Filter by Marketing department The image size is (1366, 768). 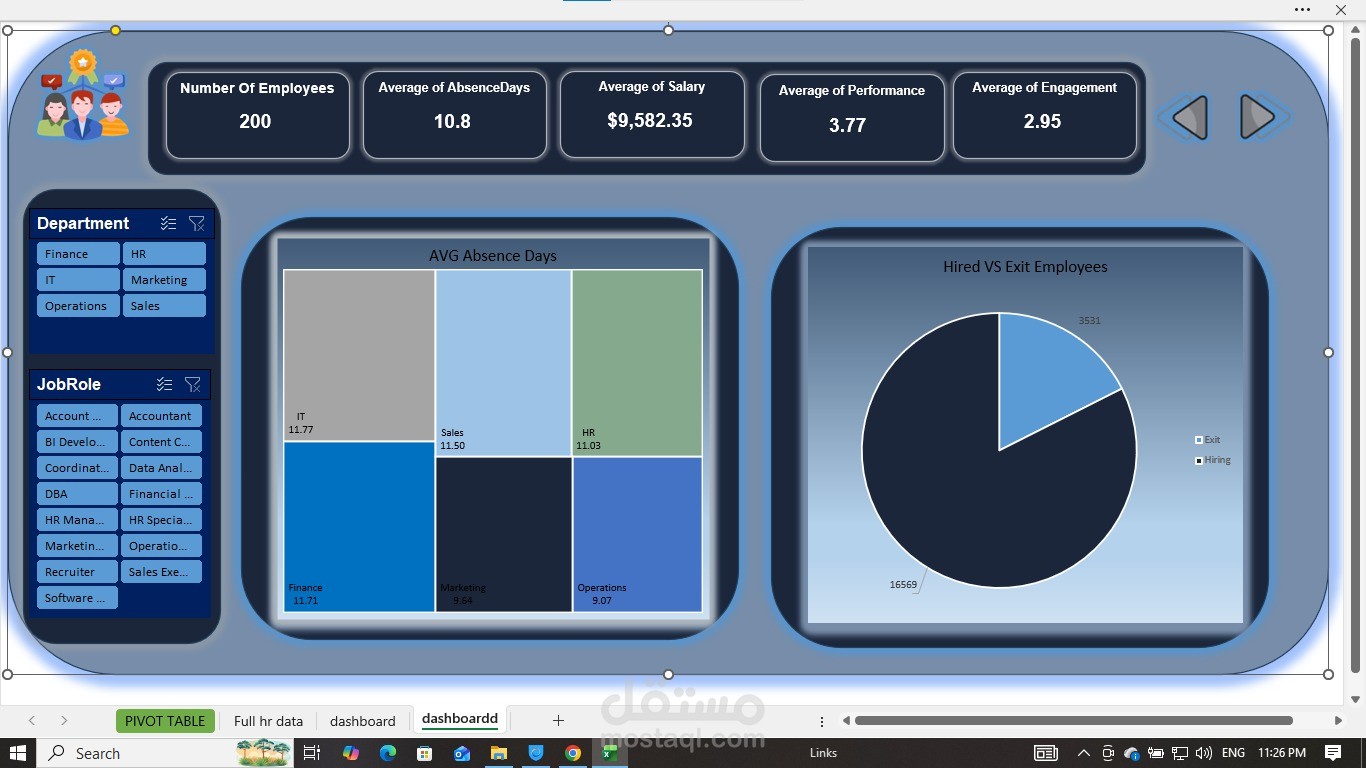coord(164,280)
